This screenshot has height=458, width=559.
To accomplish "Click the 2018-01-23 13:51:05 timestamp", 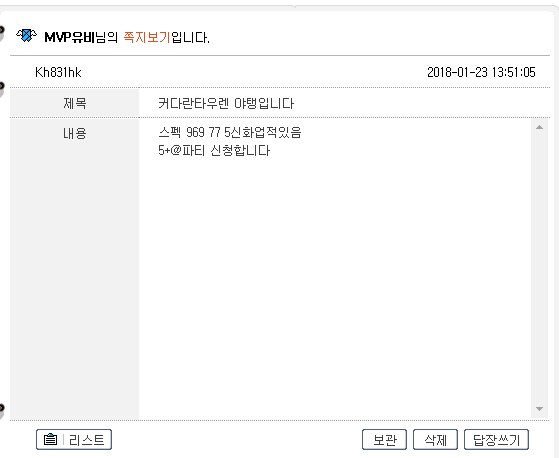I will pos(481,72).
